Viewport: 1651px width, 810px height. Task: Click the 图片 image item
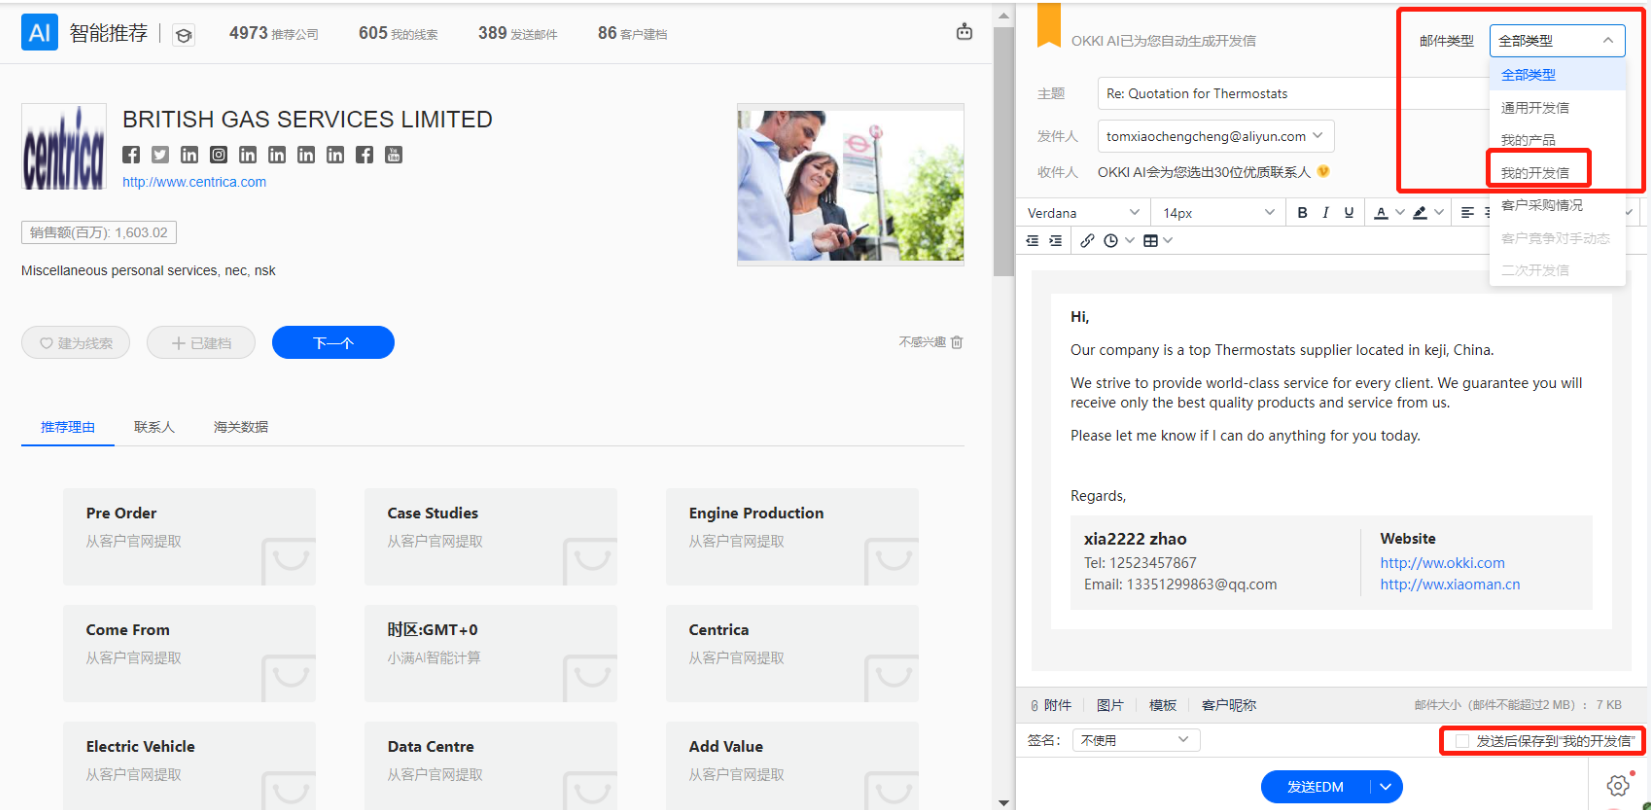coord(1110,705)
